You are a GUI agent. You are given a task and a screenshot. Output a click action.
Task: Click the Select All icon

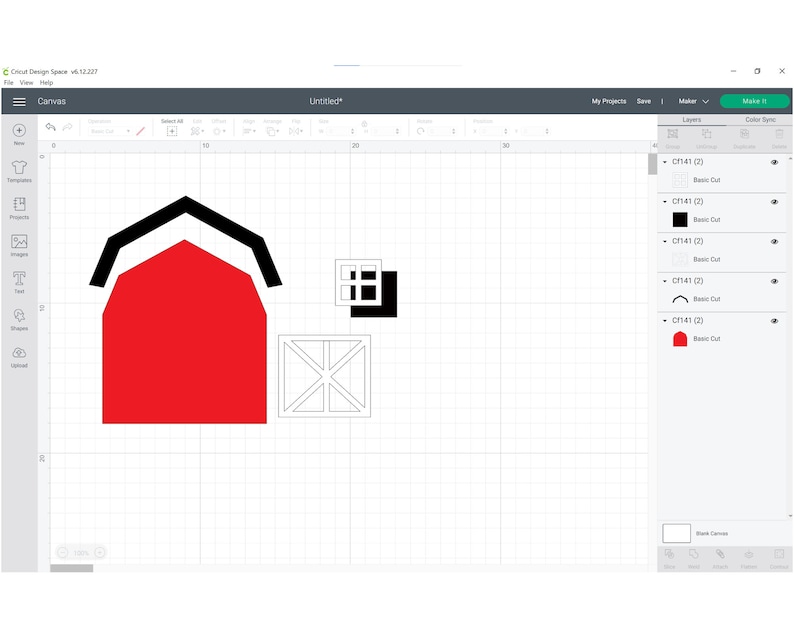coord(172,131)
